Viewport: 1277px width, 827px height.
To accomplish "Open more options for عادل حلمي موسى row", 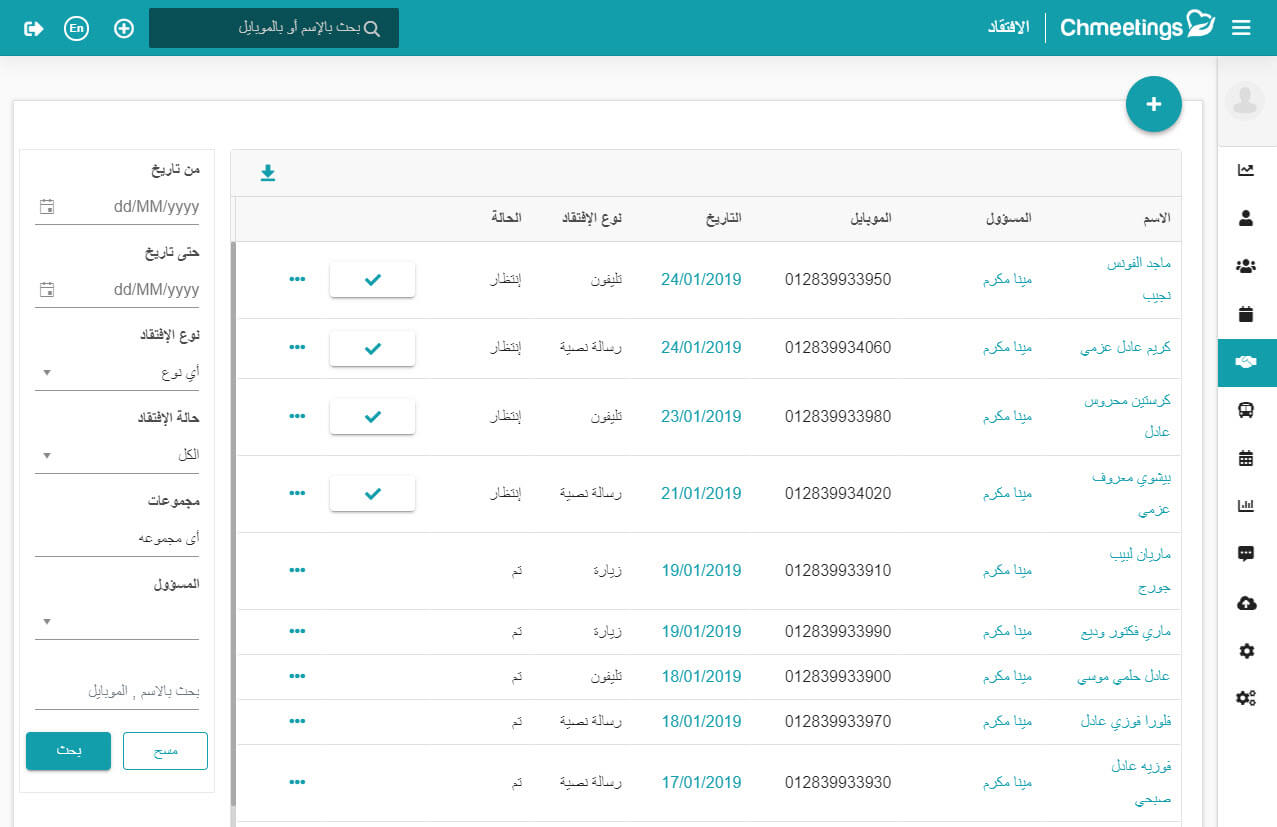I will tap(297, 676).
